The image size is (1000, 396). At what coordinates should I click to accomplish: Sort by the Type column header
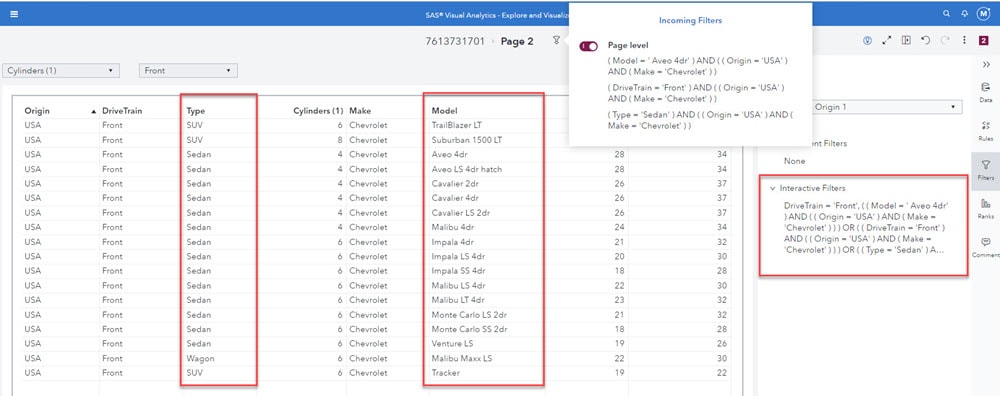coord(196,111)
